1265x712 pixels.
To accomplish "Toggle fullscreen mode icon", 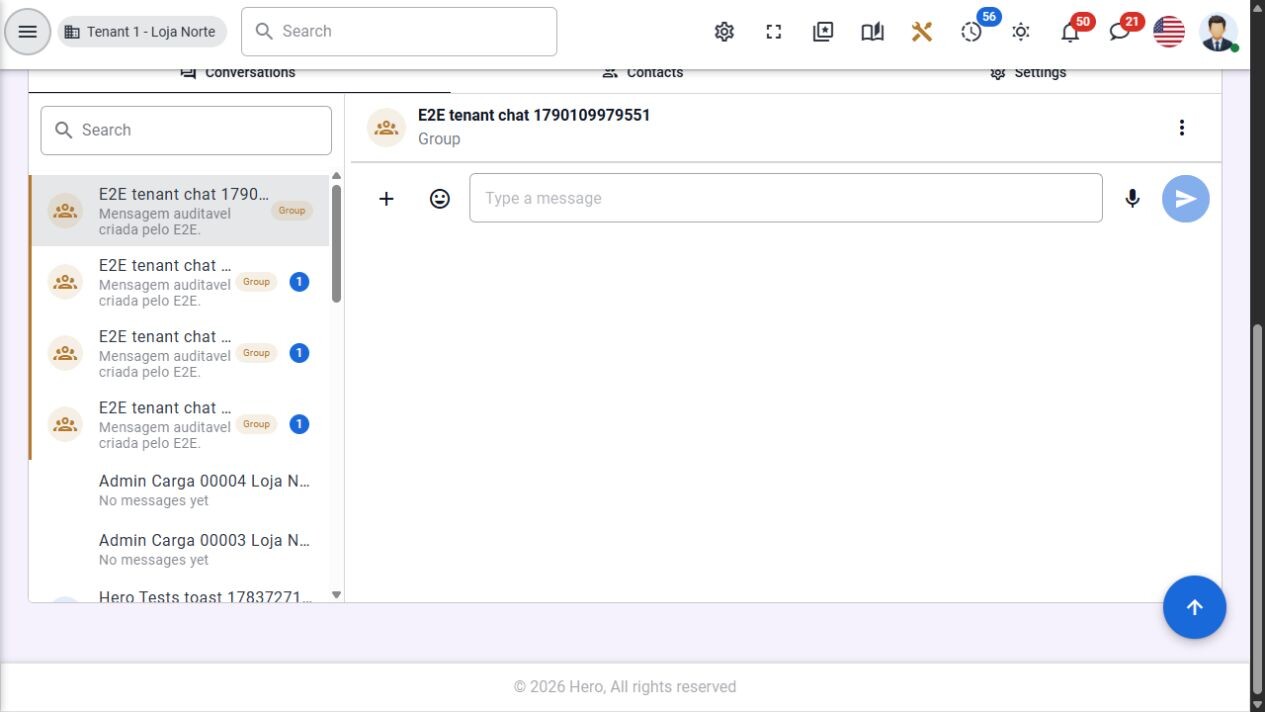I will click(x=774, y=32).
